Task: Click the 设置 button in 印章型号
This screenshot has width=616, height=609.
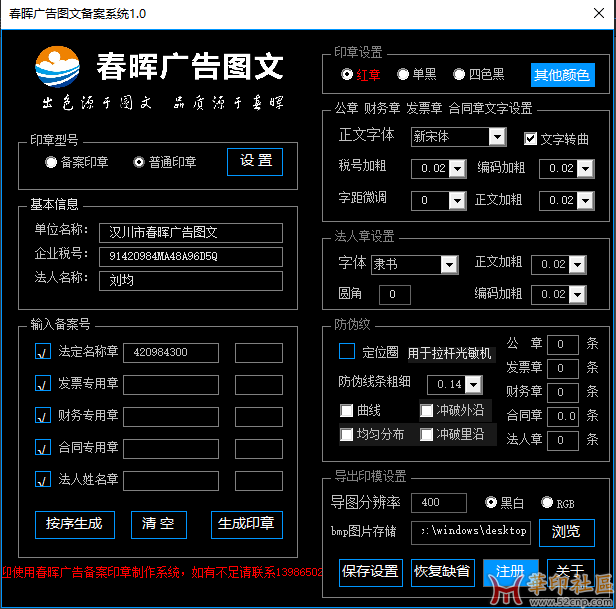Action: [255, 161]
